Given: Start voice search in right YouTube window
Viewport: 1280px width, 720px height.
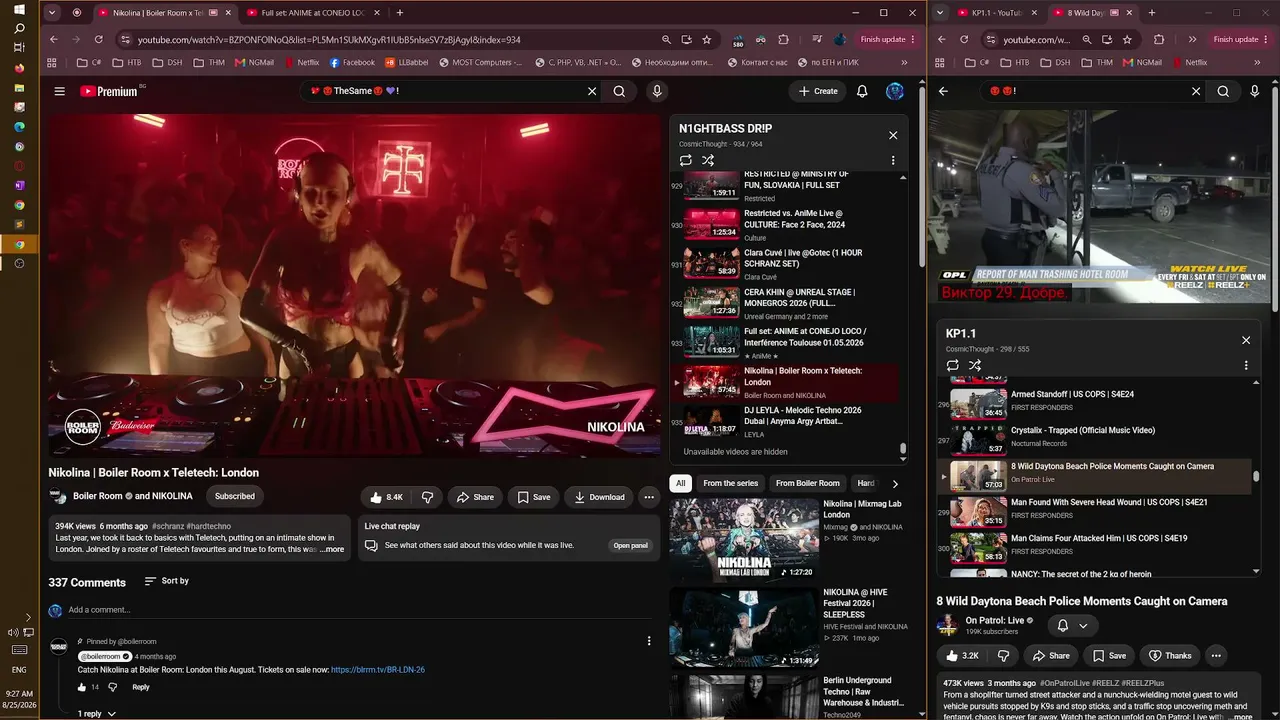Looking at the screenshot, I should click(1255, 91).
